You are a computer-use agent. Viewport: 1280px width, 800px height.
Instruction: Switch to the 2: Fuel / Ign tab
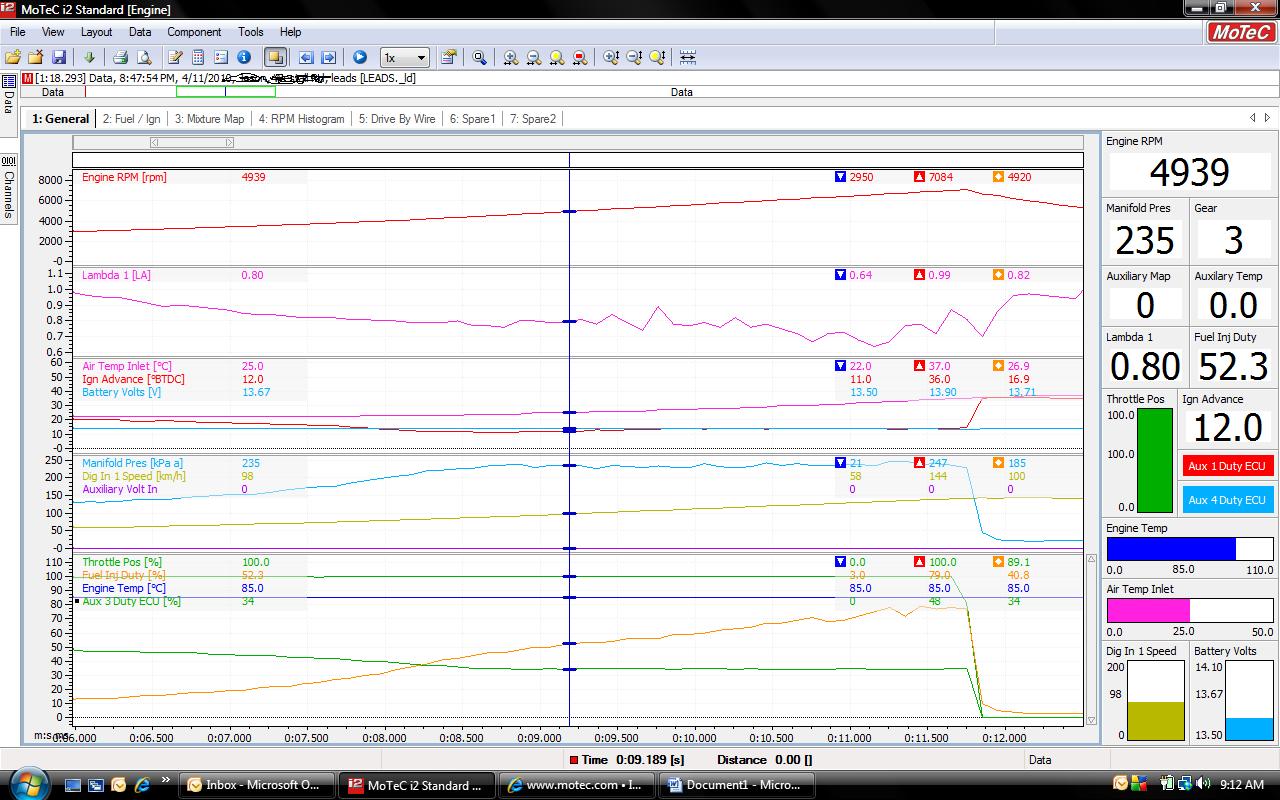coord(131,119)
